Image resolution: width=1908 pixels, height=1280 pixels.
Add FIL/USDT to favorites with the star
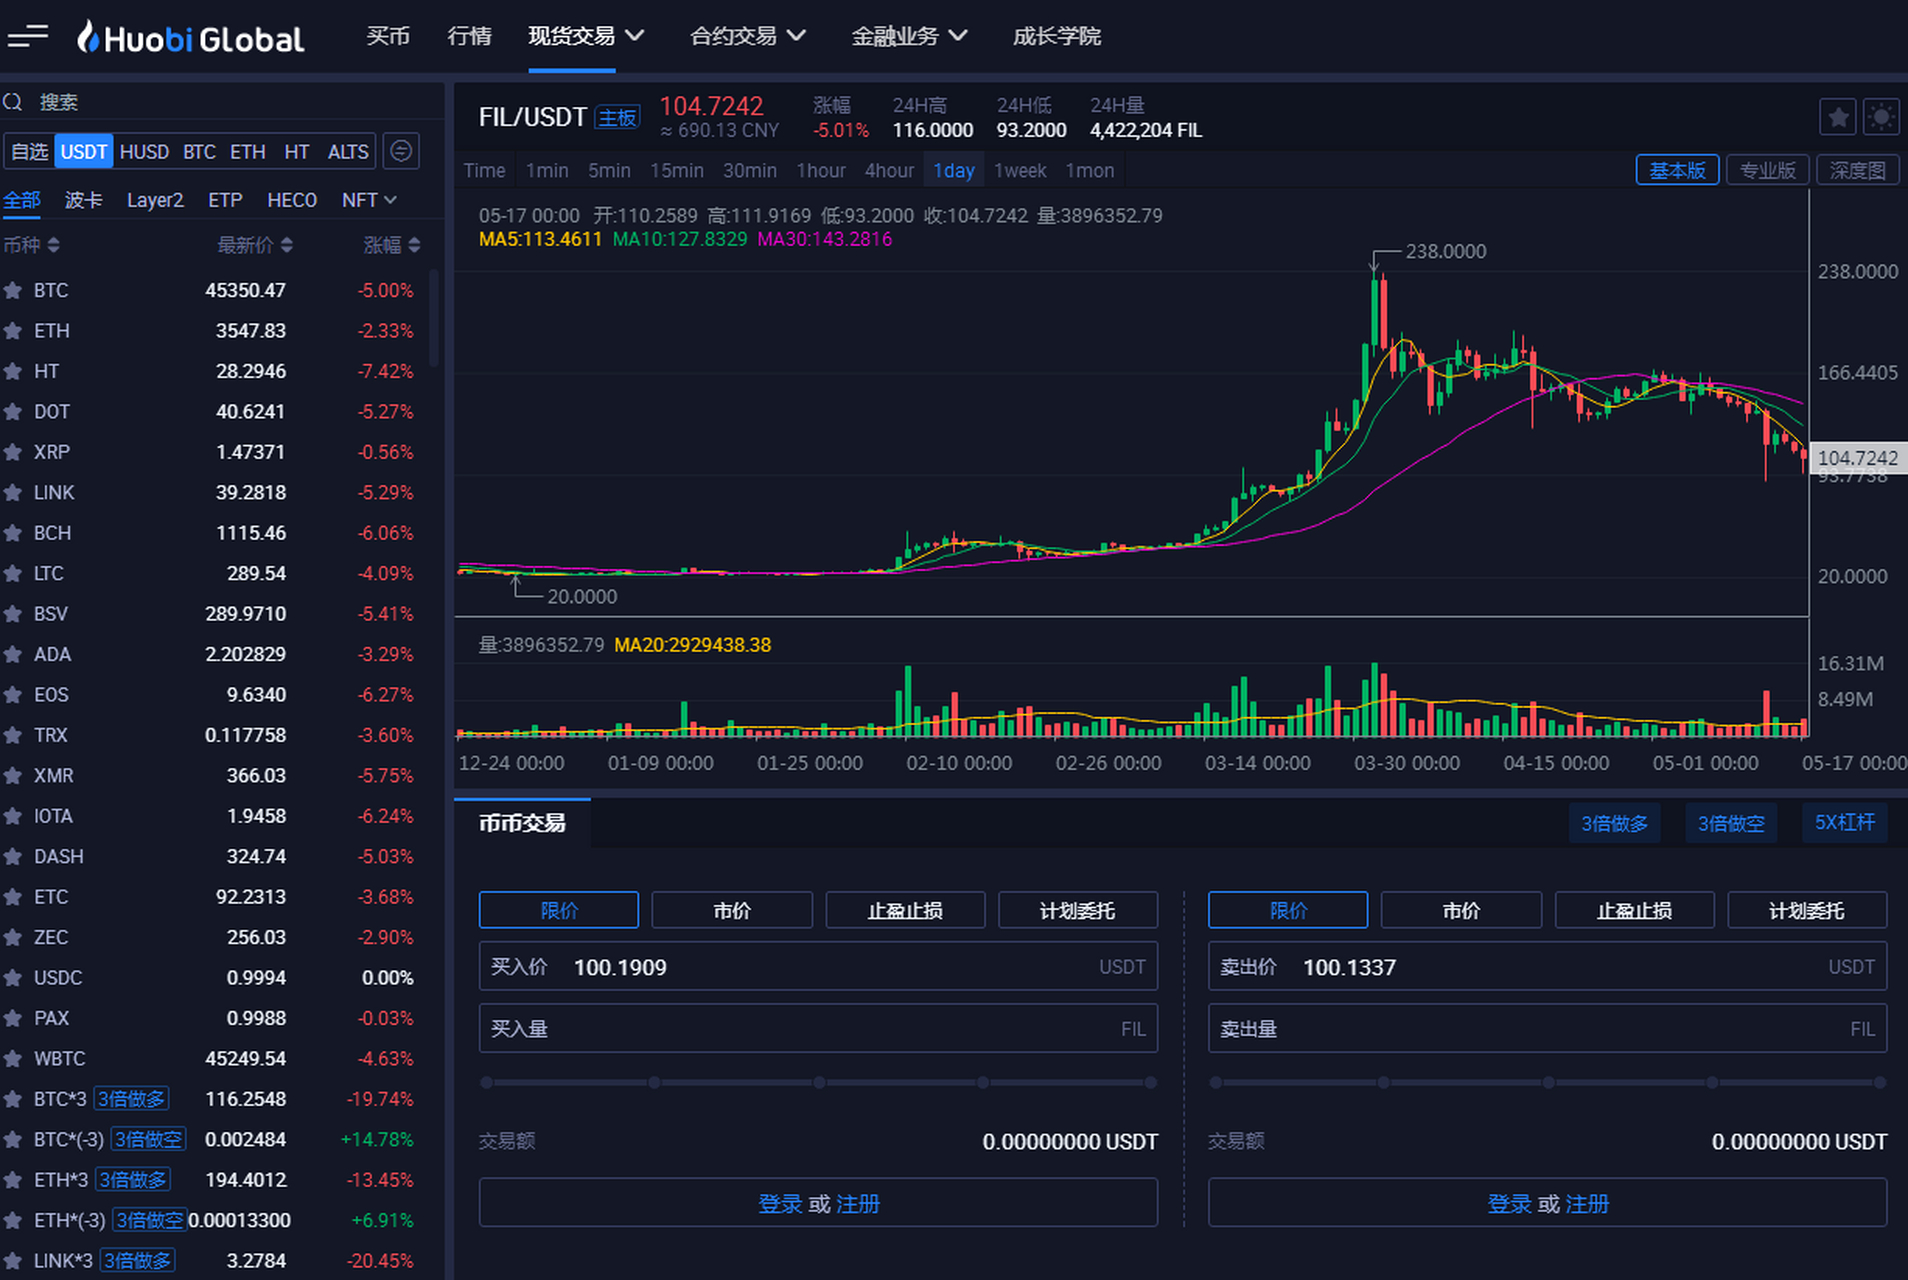point(1837,118)
